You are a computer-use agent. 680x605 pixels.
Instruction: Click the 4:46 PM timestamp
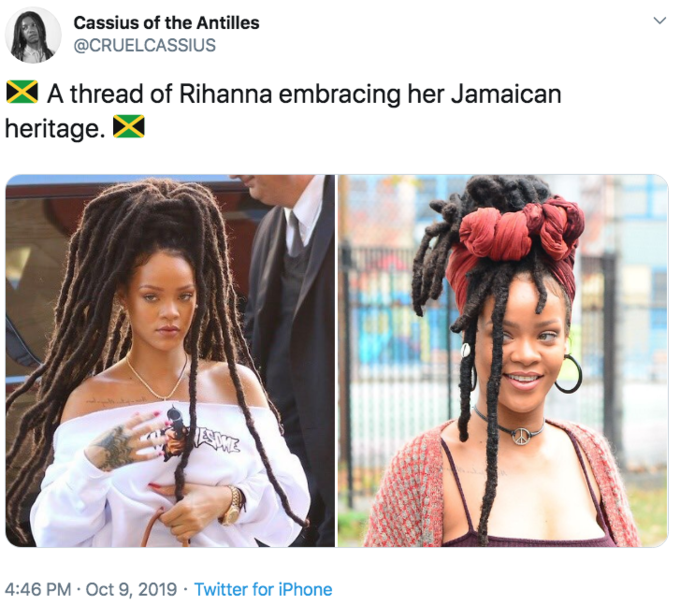click(x=38, y=589)
